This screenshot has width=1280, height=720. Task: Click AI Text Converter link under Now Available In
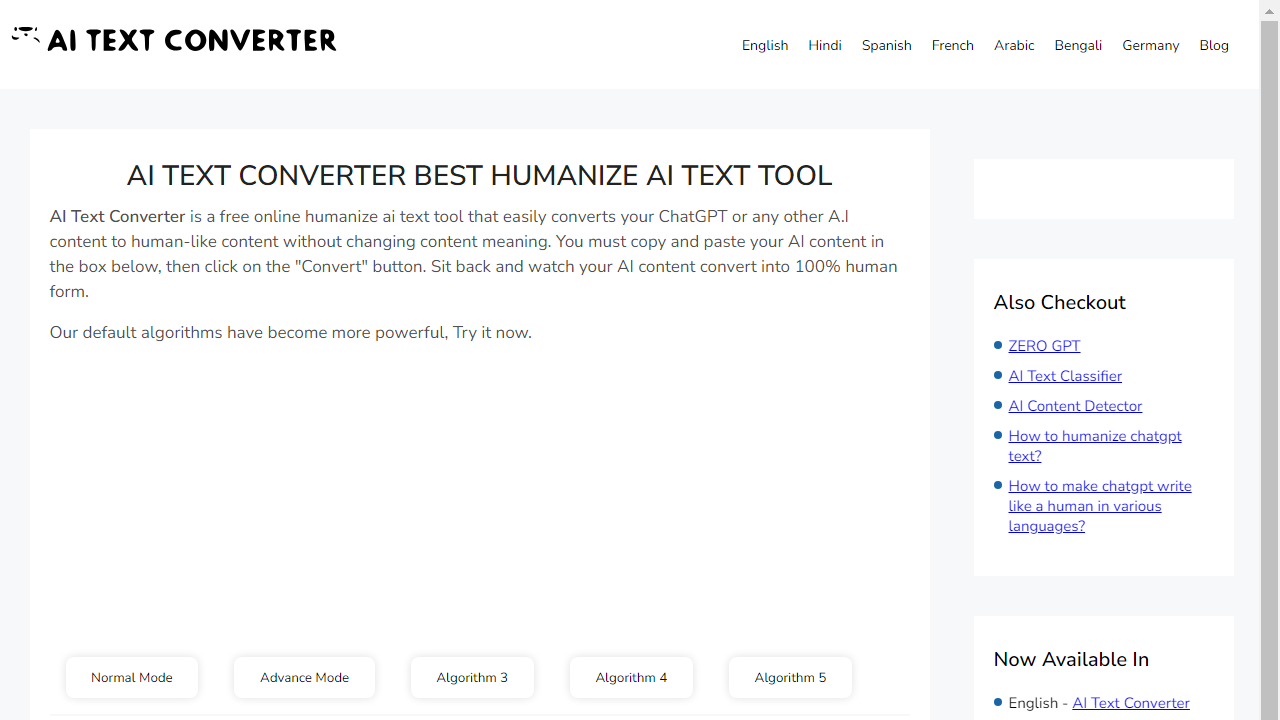coord(1131,703)
